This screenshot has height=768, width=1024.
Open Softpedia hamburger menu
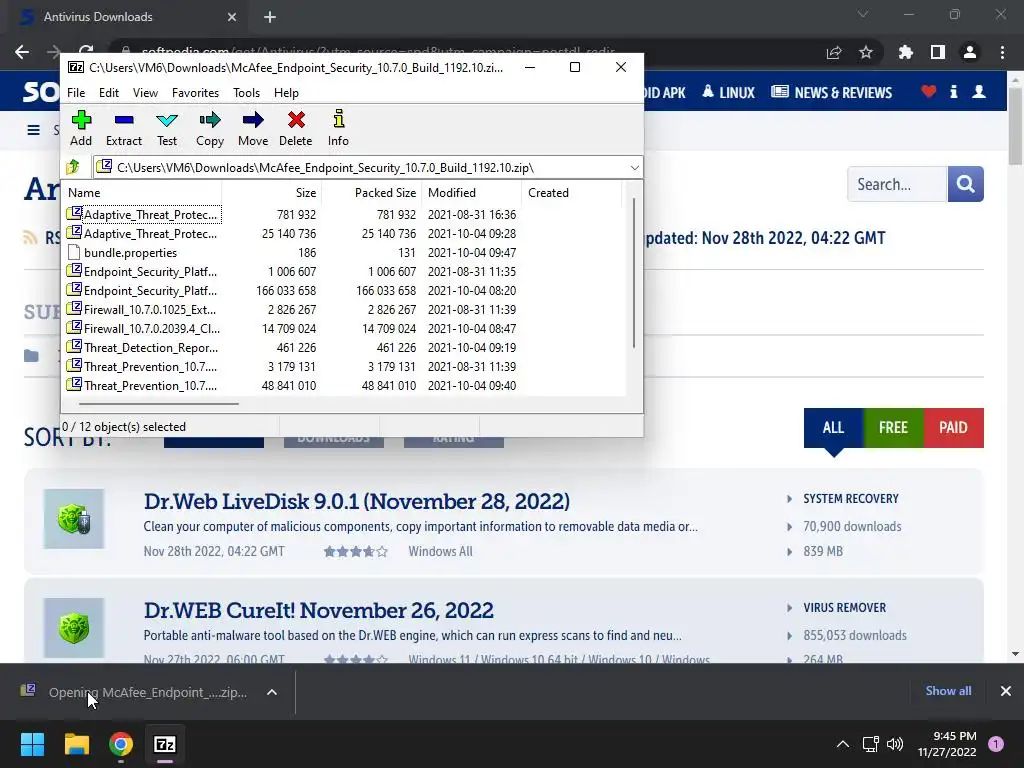(x=33, y=130)
